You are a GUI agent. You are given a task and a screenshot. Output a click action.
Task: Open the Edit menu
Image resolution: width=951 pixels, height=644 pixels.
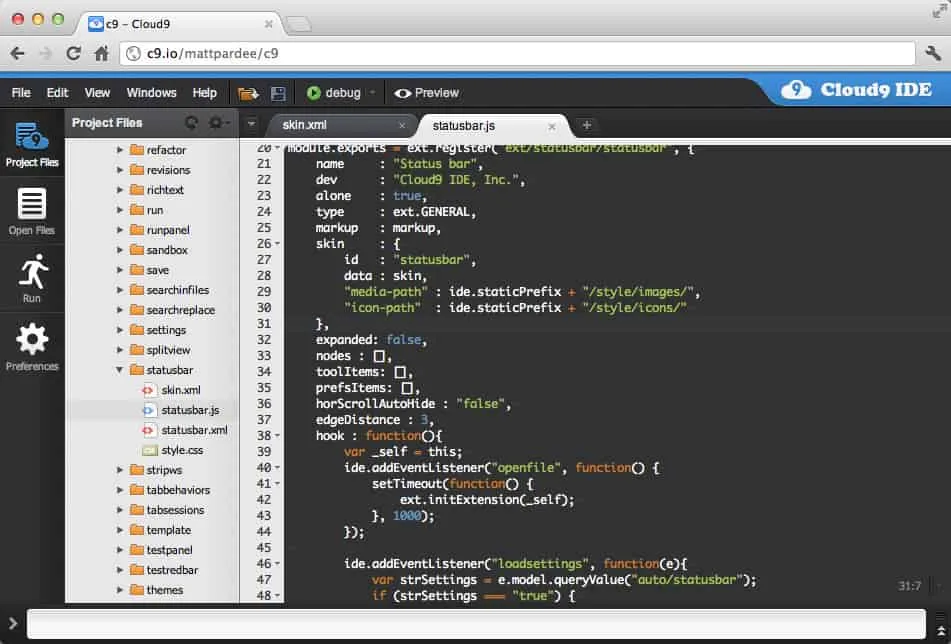point(58,93)
